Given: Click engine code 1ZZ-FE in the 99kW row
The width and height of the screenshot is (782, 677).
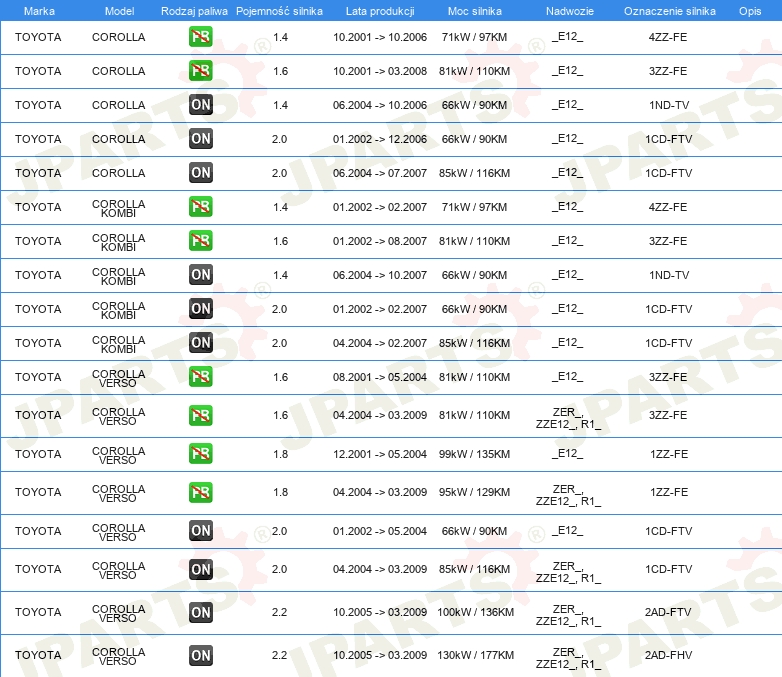Looking at the screenshot, I should pyautogui.click(x=669, y=454).
